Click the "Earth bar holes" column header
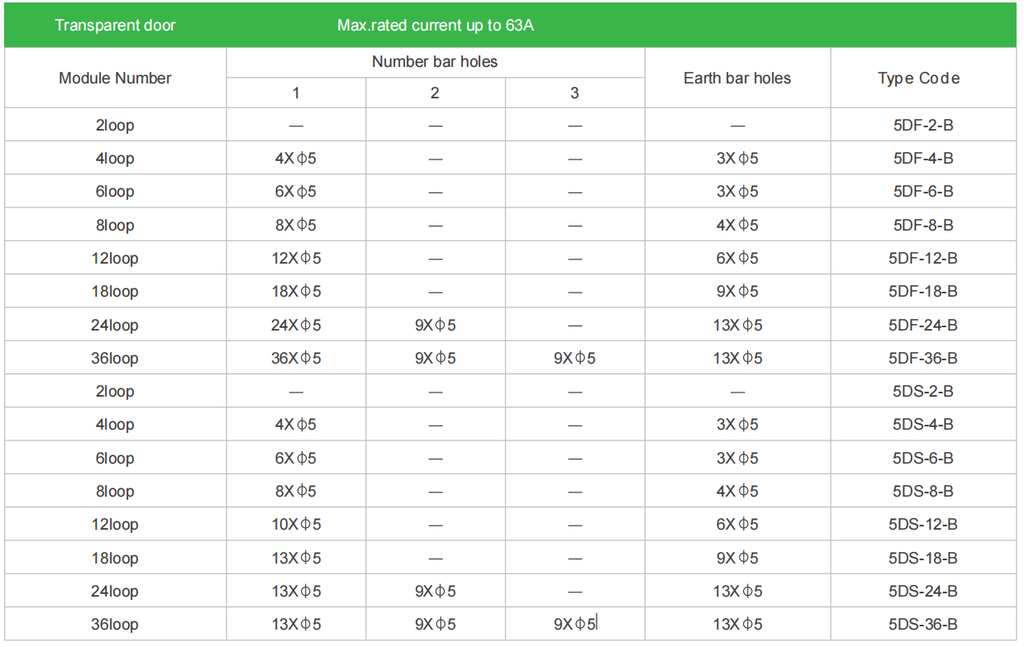The height and width of the screenshot is (647, 1024). tap(737, 78)
